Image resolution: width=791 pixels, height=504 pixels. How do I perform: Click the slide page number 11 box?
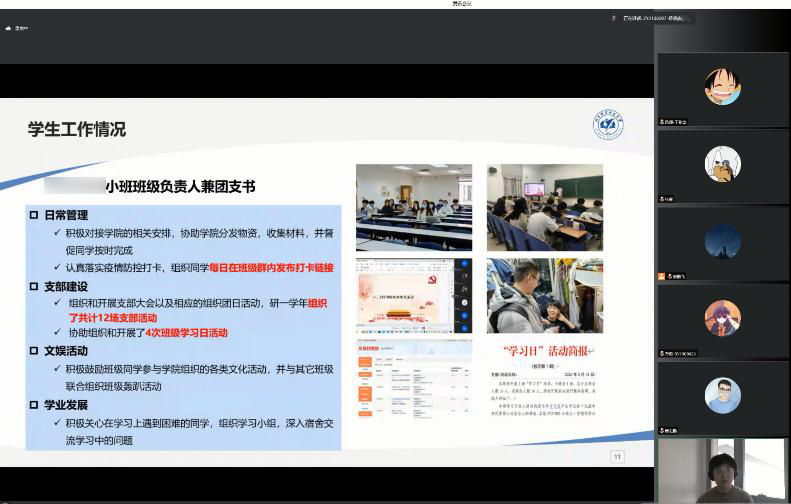[x=617, y=456]
